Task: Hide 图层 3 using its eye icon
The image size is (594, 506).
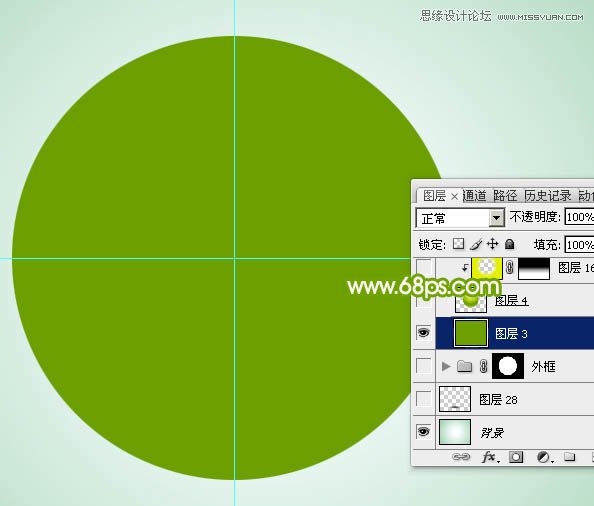Action: click(x=424, y=333)
